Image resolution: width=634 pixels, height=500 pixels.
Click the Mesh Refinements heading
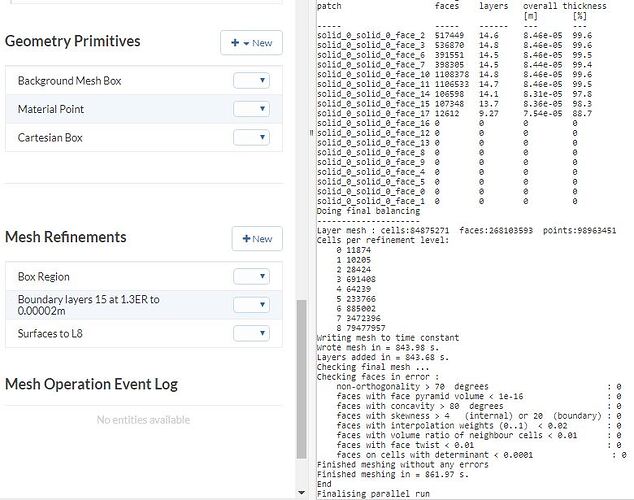(66, 237)
